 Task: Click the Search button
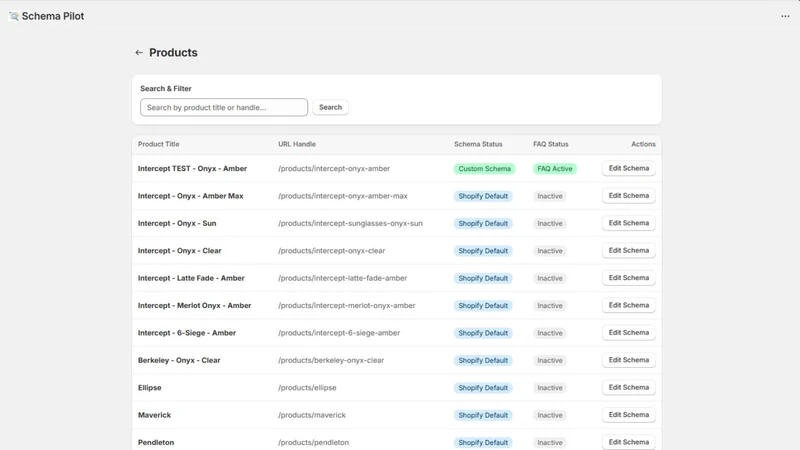pyautogui.click(x=331, y=107)
